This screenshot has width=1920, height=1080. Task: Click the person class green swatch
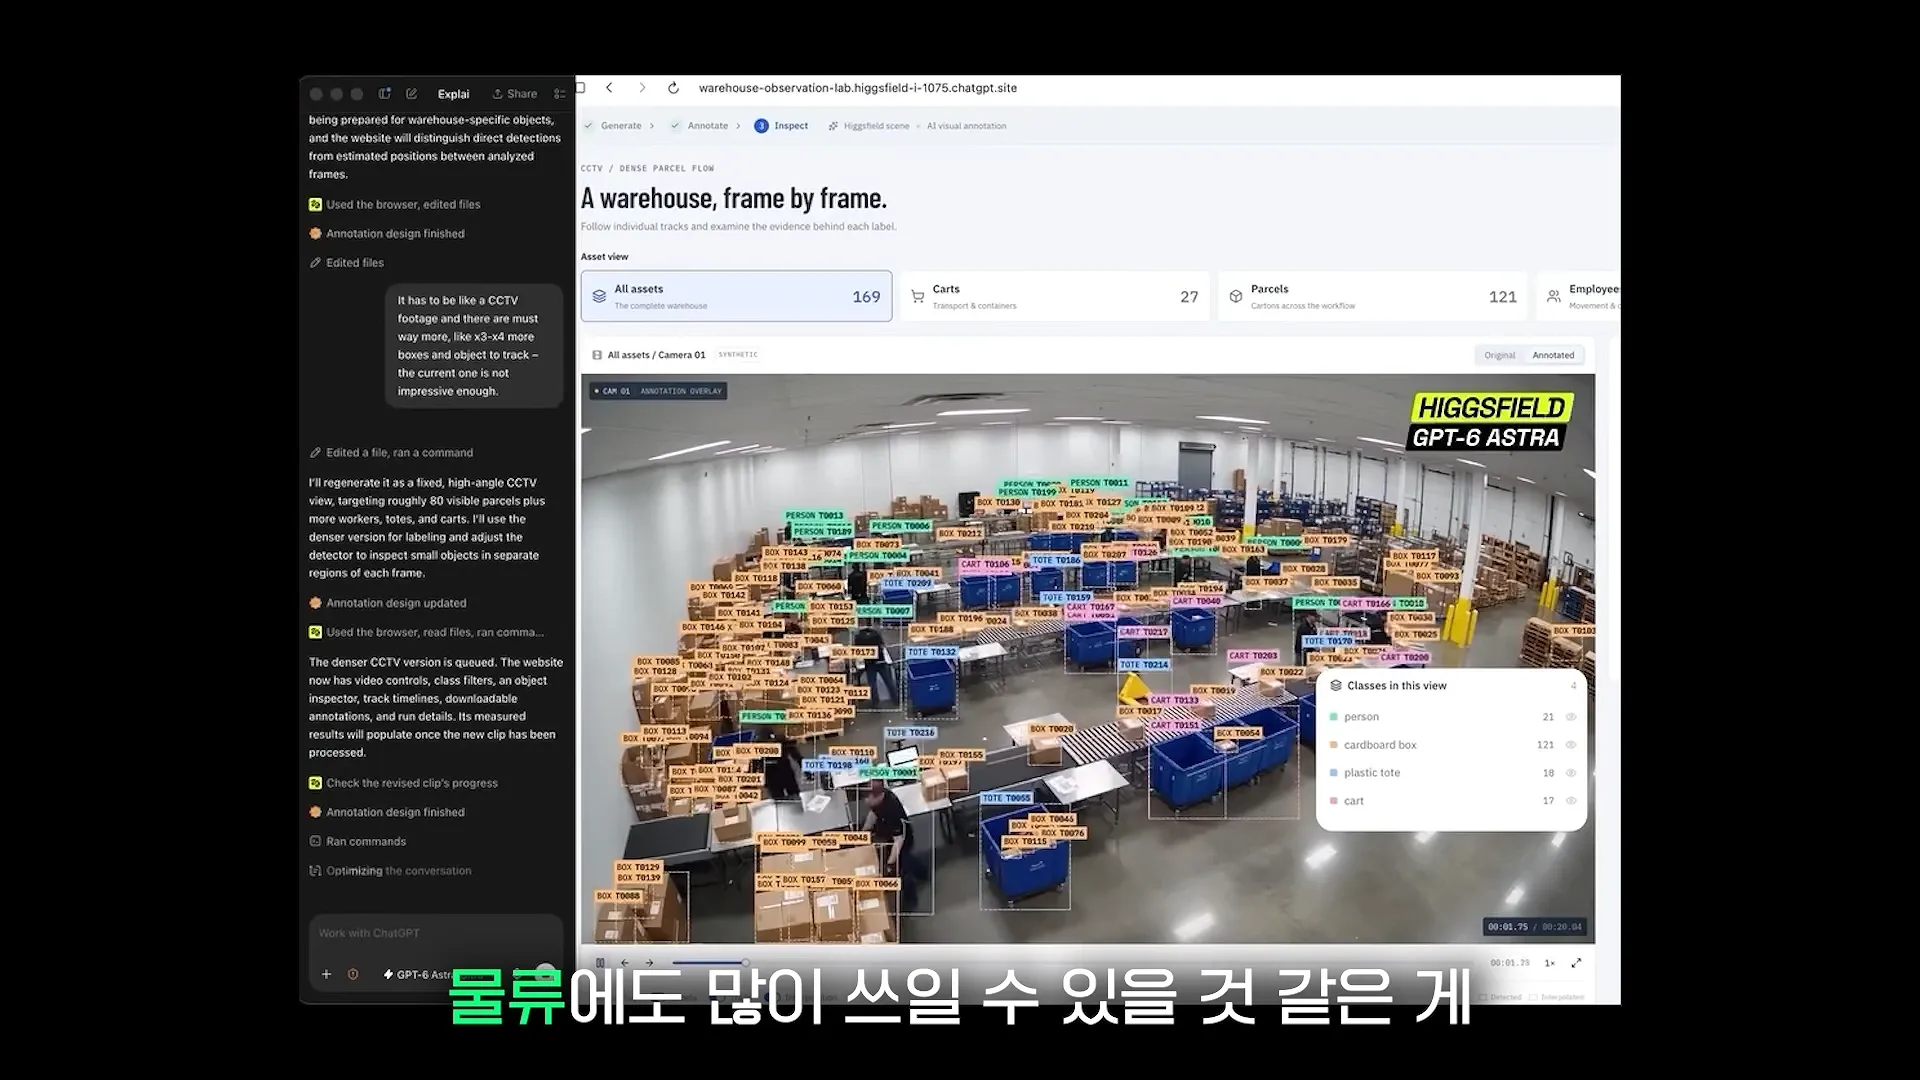pyautogui.click(x=1334, y=717)
